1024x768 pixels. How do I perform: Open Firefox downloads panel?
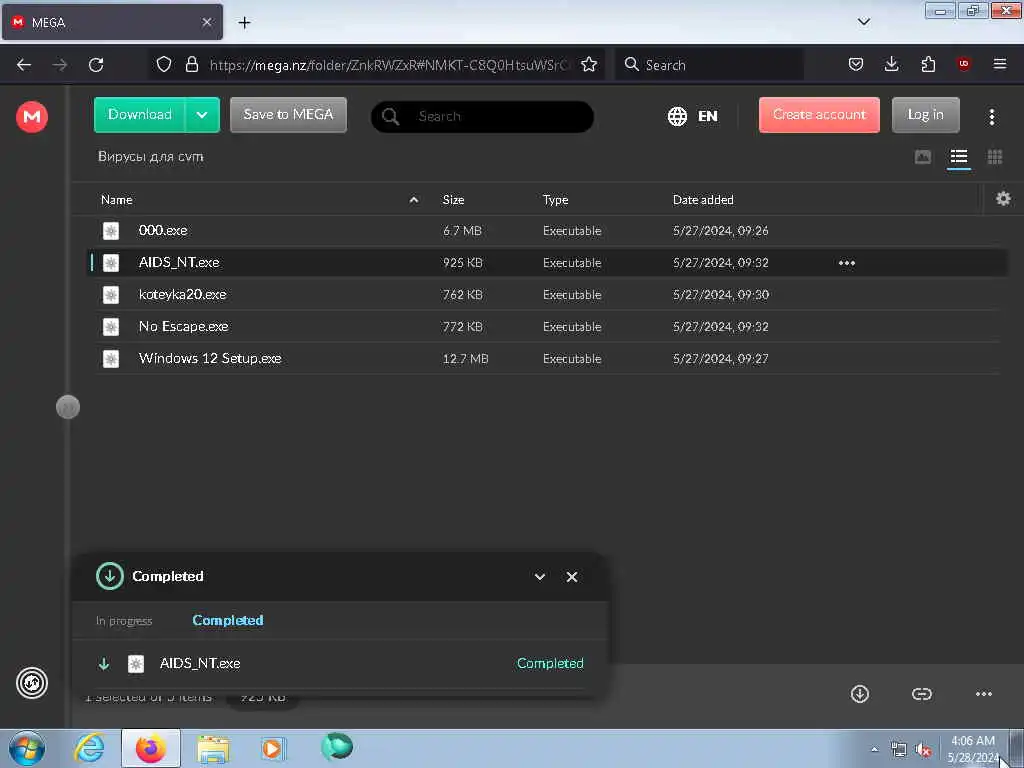(891, 64)
